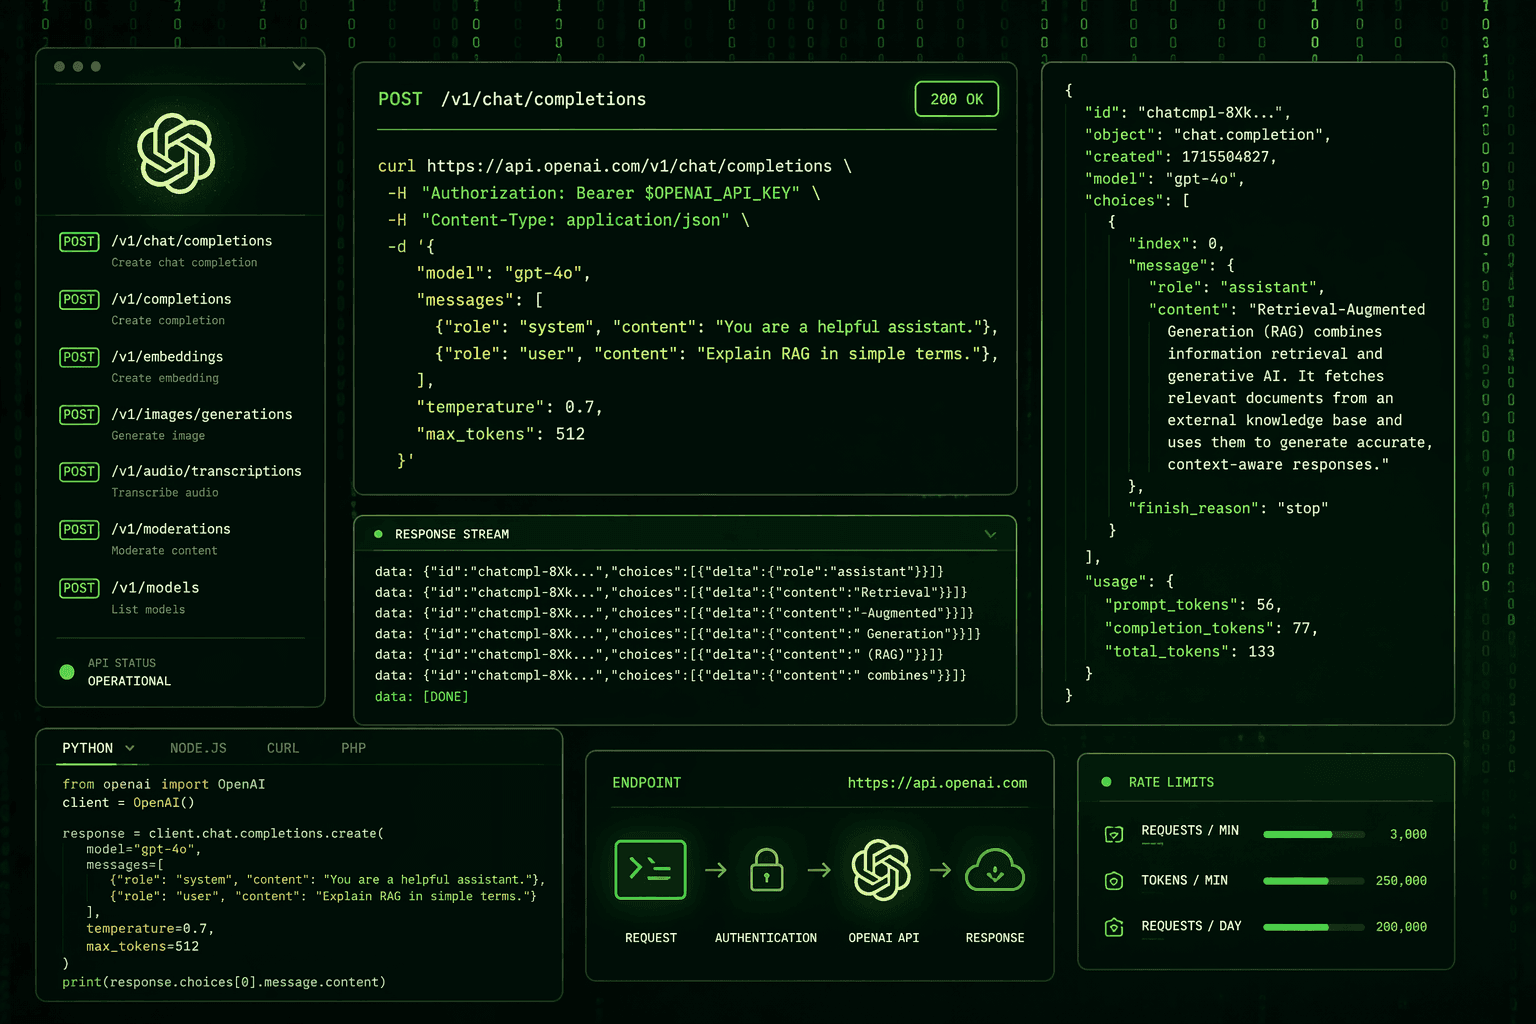Click the print(response.choices[0].message.content) line
Image resolution: width=1536 pixels, height=1024 pixels.
tap(224, 982)
